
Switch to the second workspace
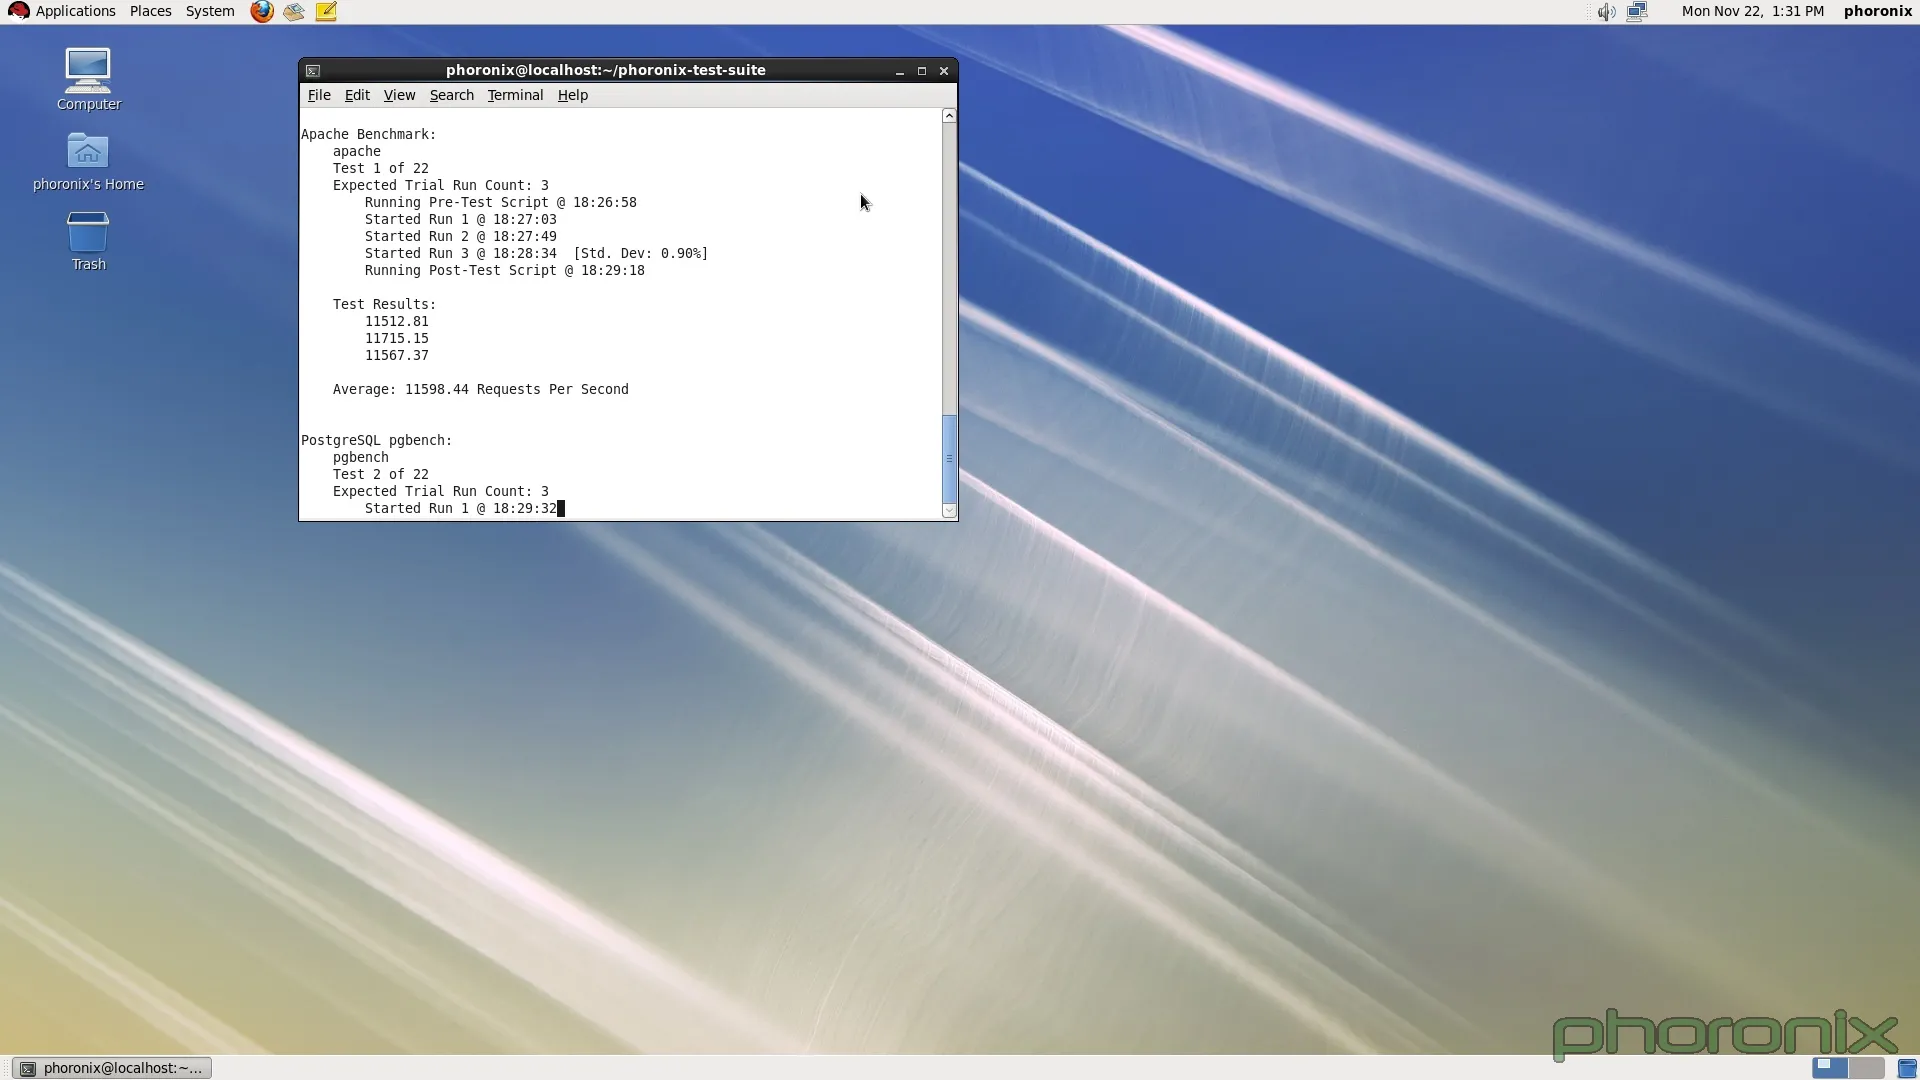click(1866, 1067)
